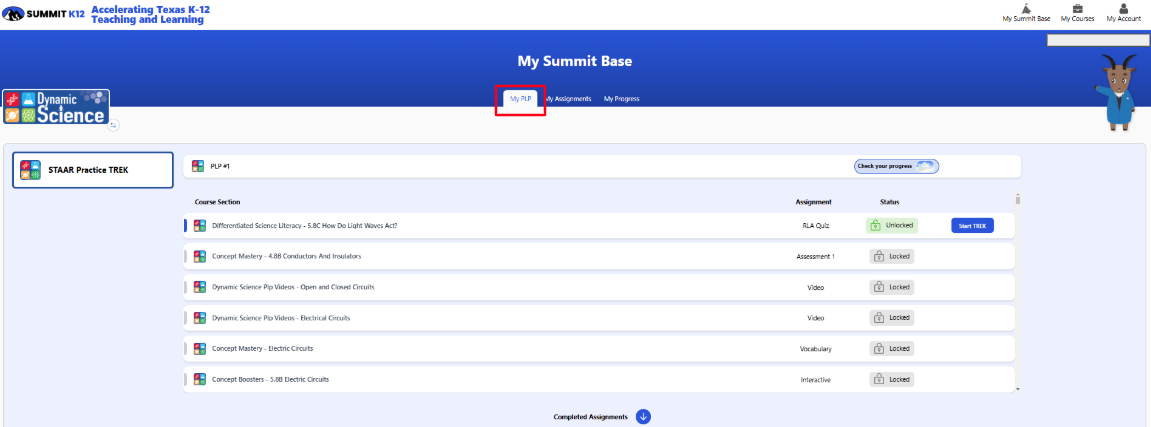
Task: Click the blank field above the goat mascot
Action: click(1097, 41)
